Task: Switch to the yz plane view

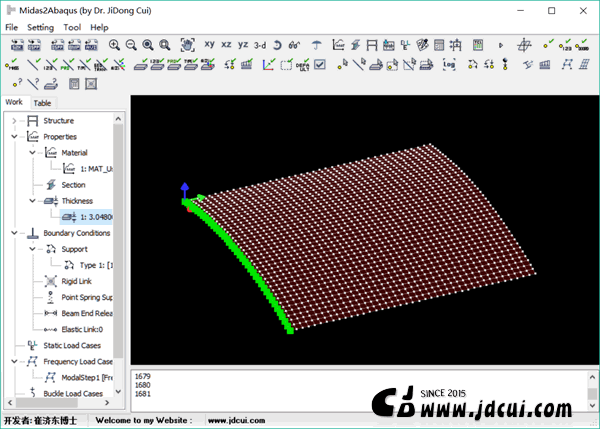Action: click(243, 44)
